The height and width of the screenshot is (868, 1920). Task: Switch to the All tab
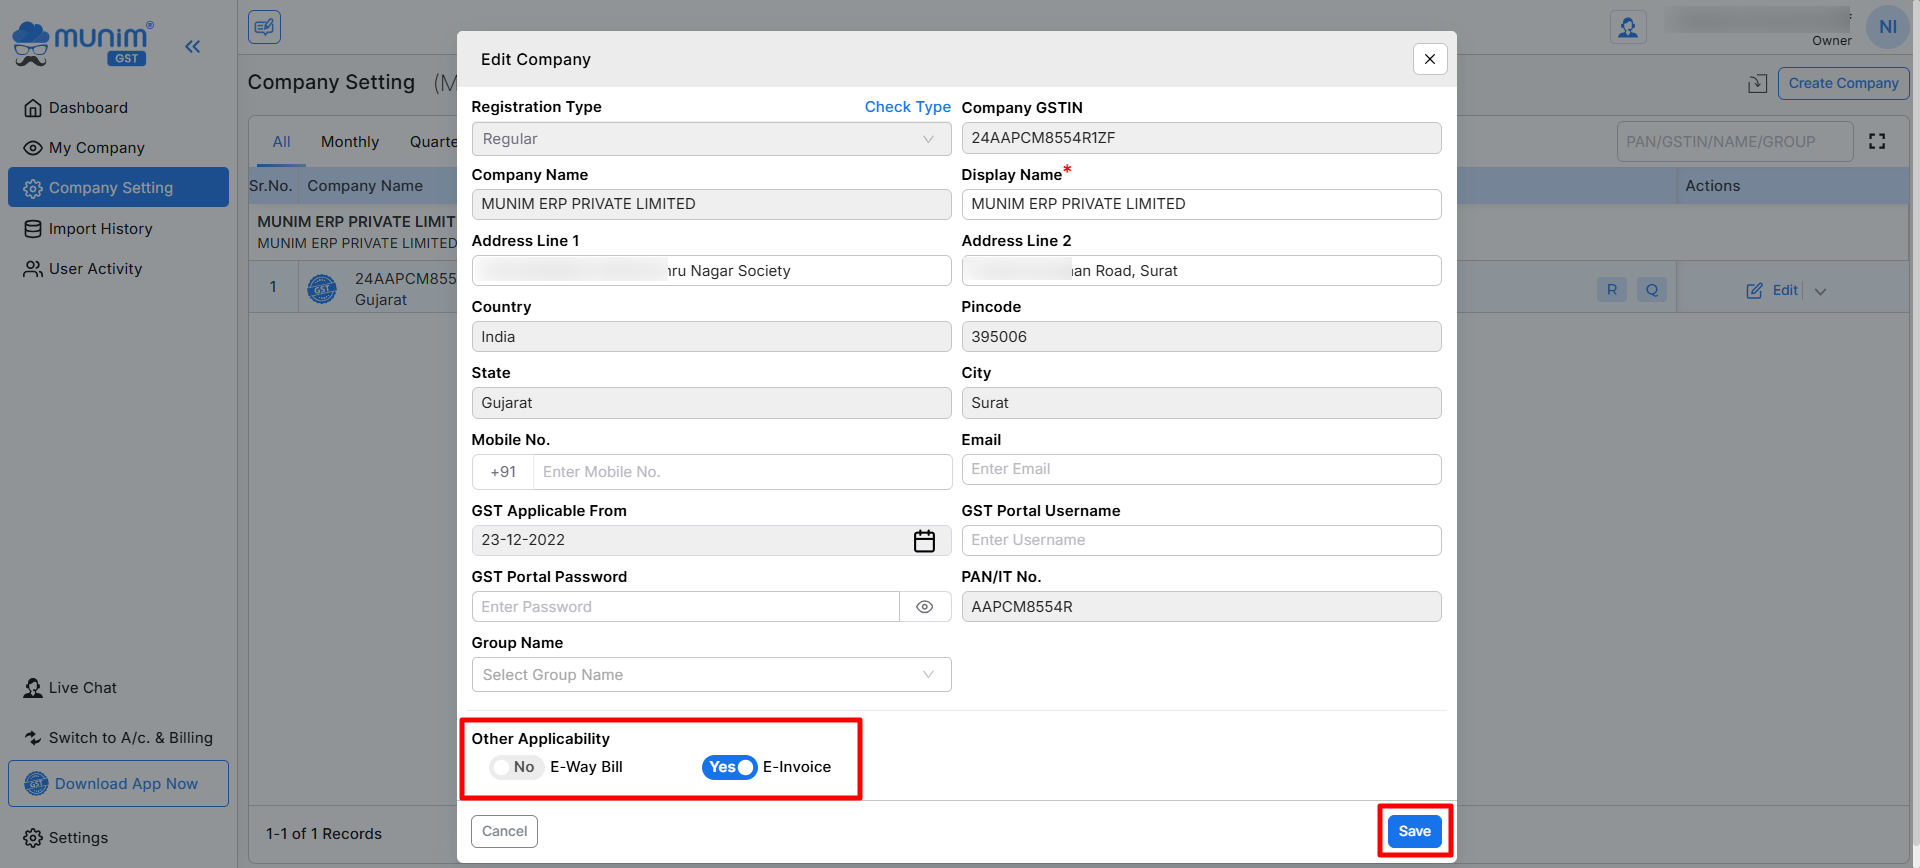(x=282, y=142)
